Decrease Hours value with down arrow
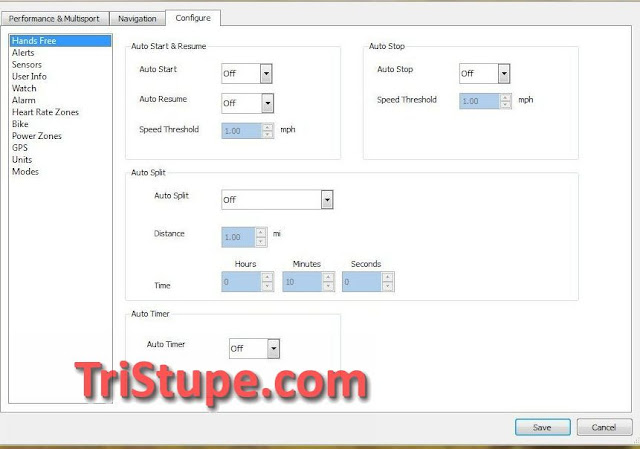640x449 pixels. (x=267, y=287)
